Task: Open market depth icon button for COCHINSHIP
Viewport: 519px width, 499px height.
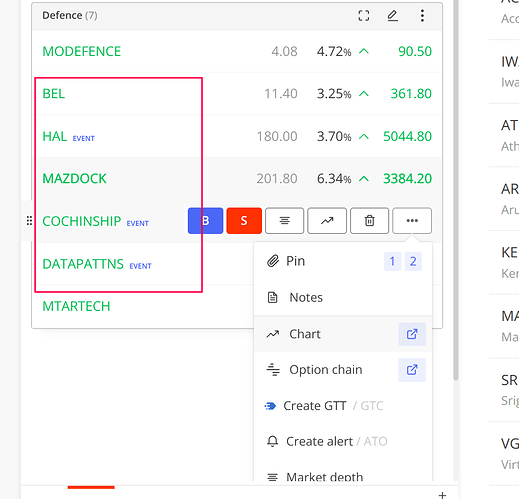Action: pos(284,221)
